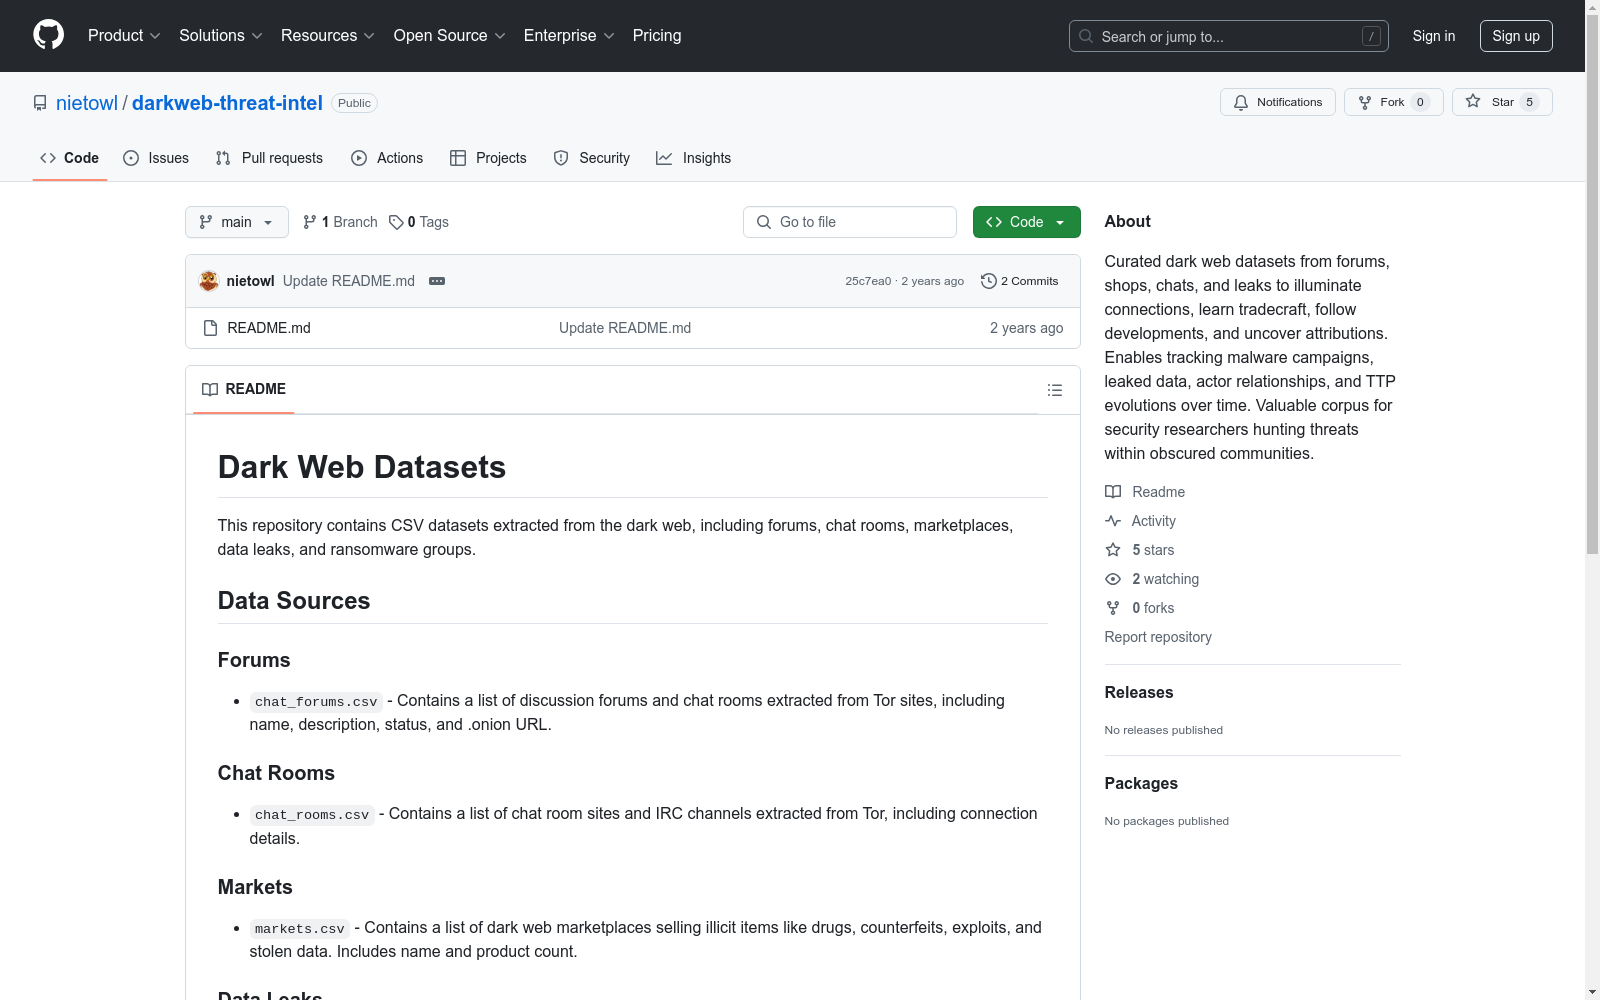This screenshot has height=1000, width=1600.
Task: Click the Notifications bell icon
Action: pos(1241,102)
